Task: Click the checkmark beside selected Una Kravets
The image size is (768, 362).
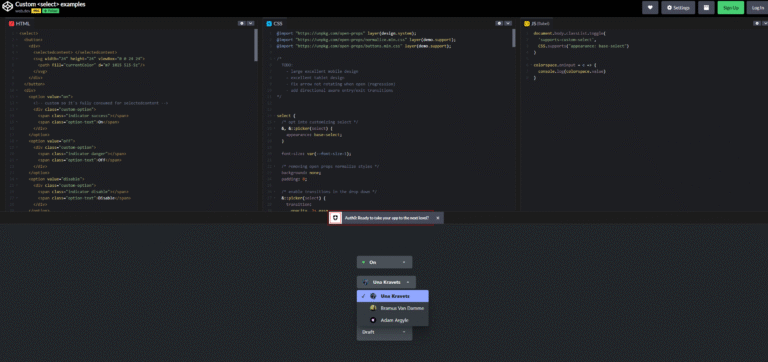Action: 363,296
